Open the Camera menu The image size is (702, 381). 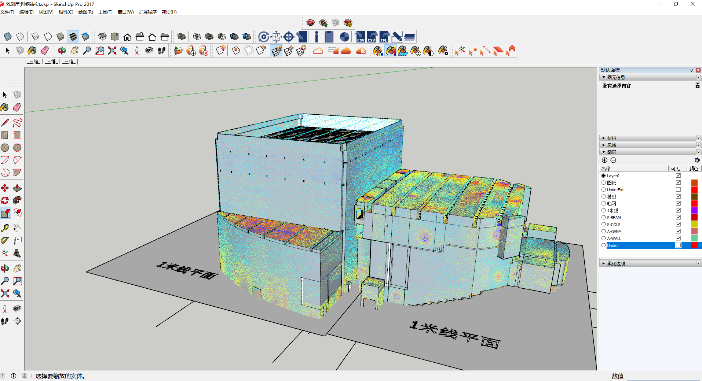[66, 12]
